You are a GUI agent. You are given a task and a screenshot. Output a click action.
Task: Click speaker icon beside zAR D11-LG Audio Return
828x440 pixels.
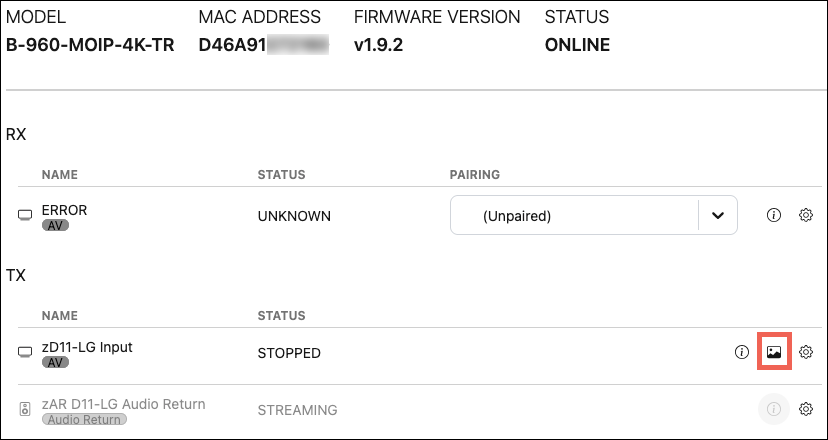click(x=25, y=410)
